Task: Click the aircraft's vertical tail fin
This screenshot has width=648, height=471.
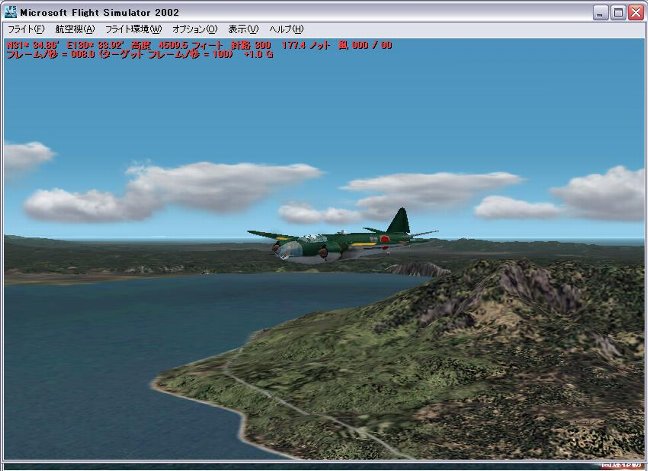Action: (x=399, y=220)
